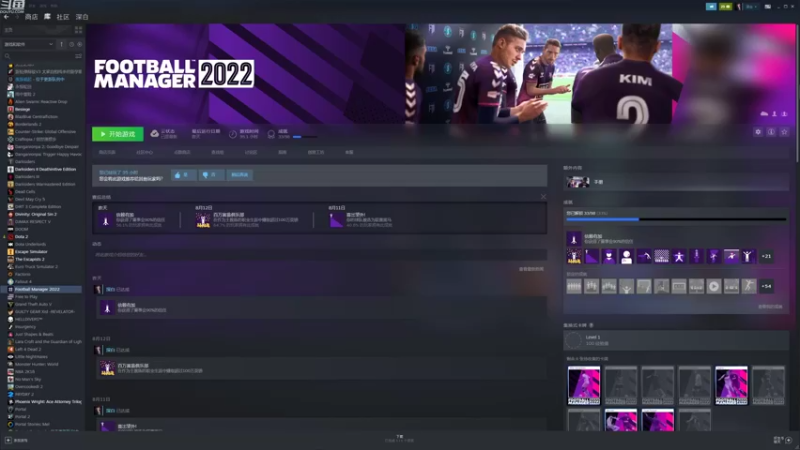The width and height of the screenshot is (800, 450).
Task: Click the add game plus icon
Action: click(x=8, y=440)
